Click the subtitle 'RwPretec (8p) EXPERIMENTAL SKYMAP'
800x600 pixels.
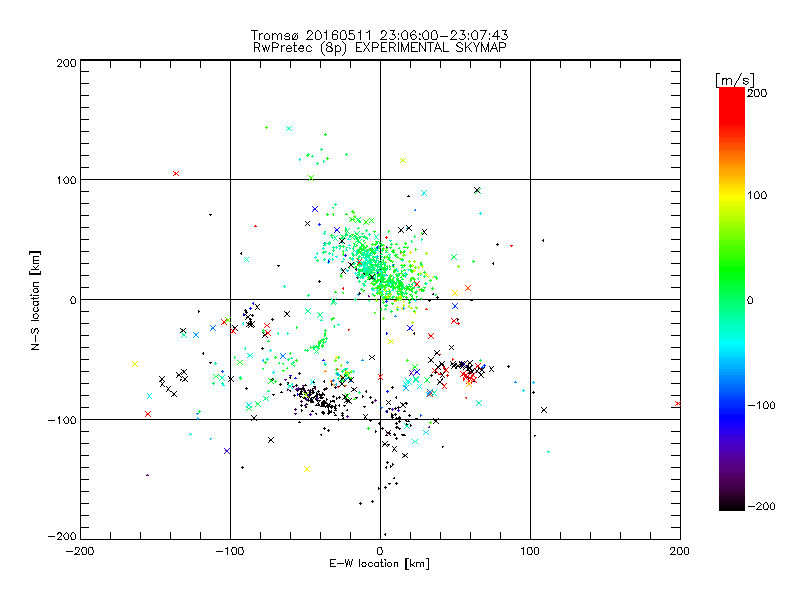379,48
